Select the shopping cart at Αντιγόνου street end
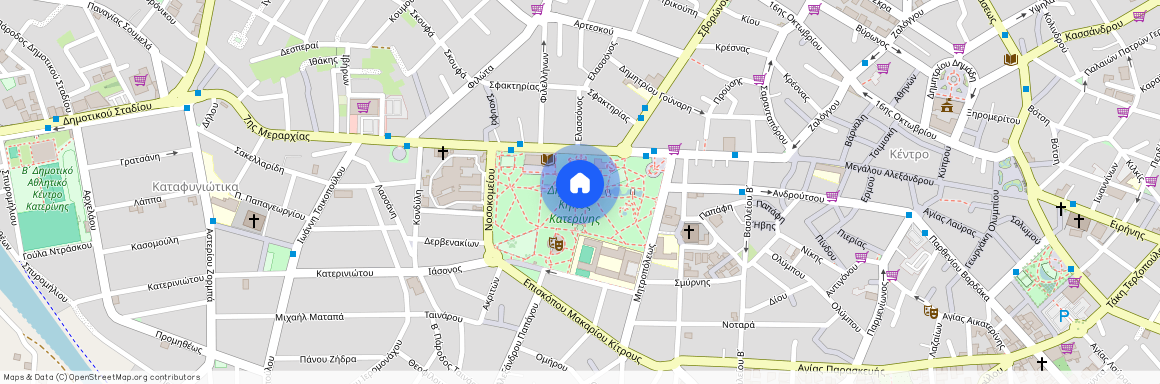 pyautogui.click(x=861, y=257)
